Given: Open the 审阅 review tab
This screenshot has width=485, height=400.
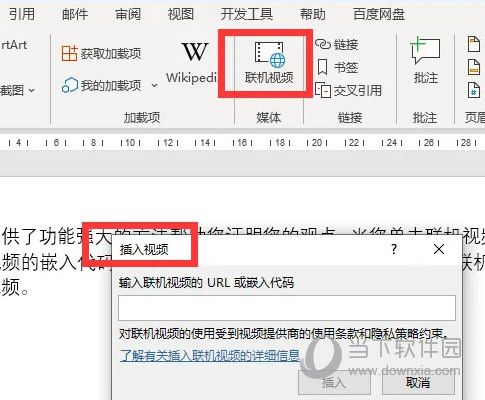Looking at the screenshot, I should (128, 14).
